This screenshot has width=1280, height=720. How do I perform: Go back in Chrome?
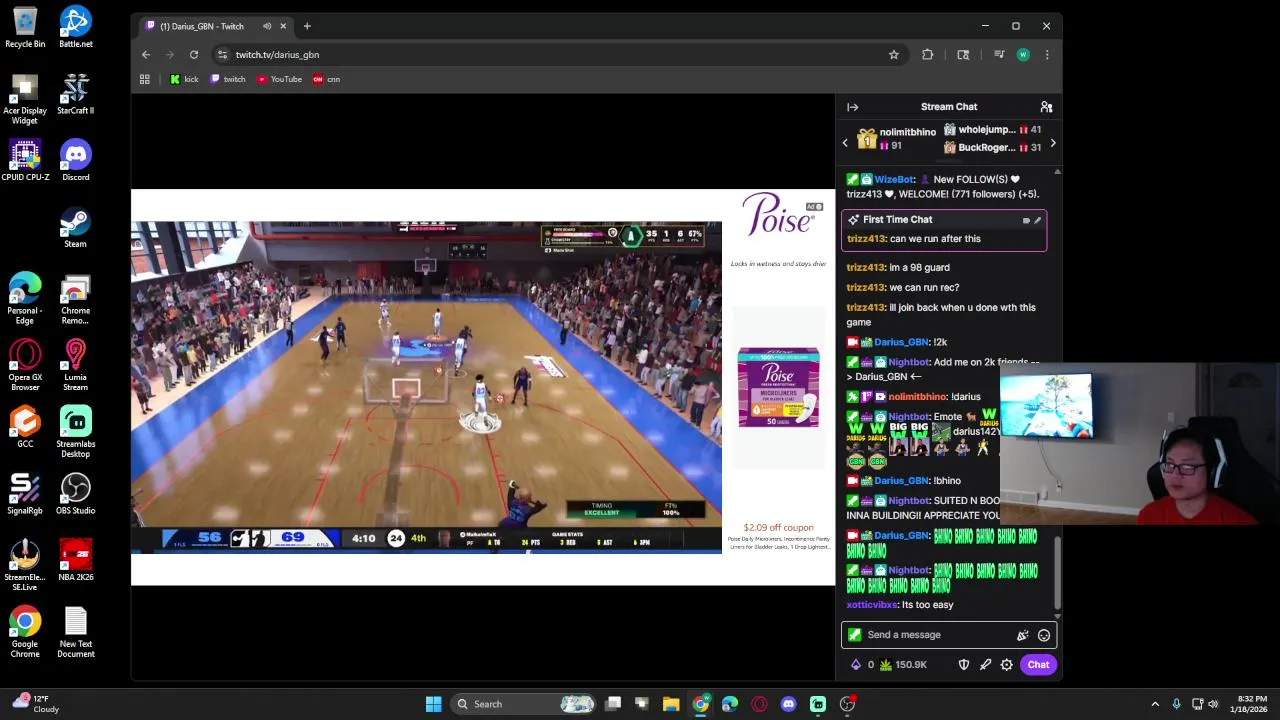146,55
